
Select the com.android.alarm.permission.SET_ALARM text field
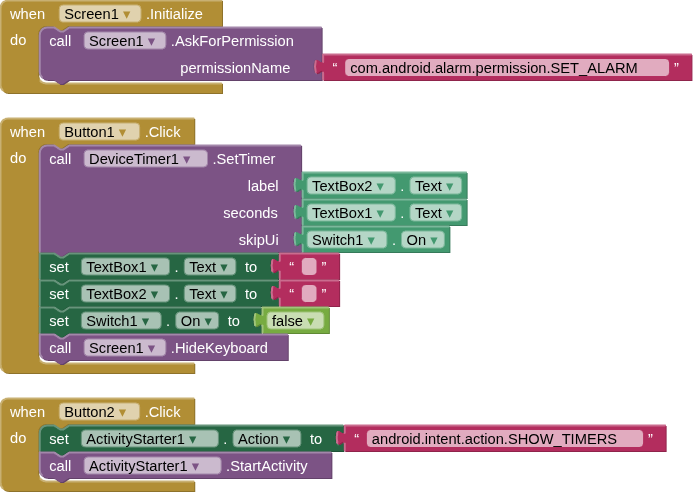(x=506, y=68)
